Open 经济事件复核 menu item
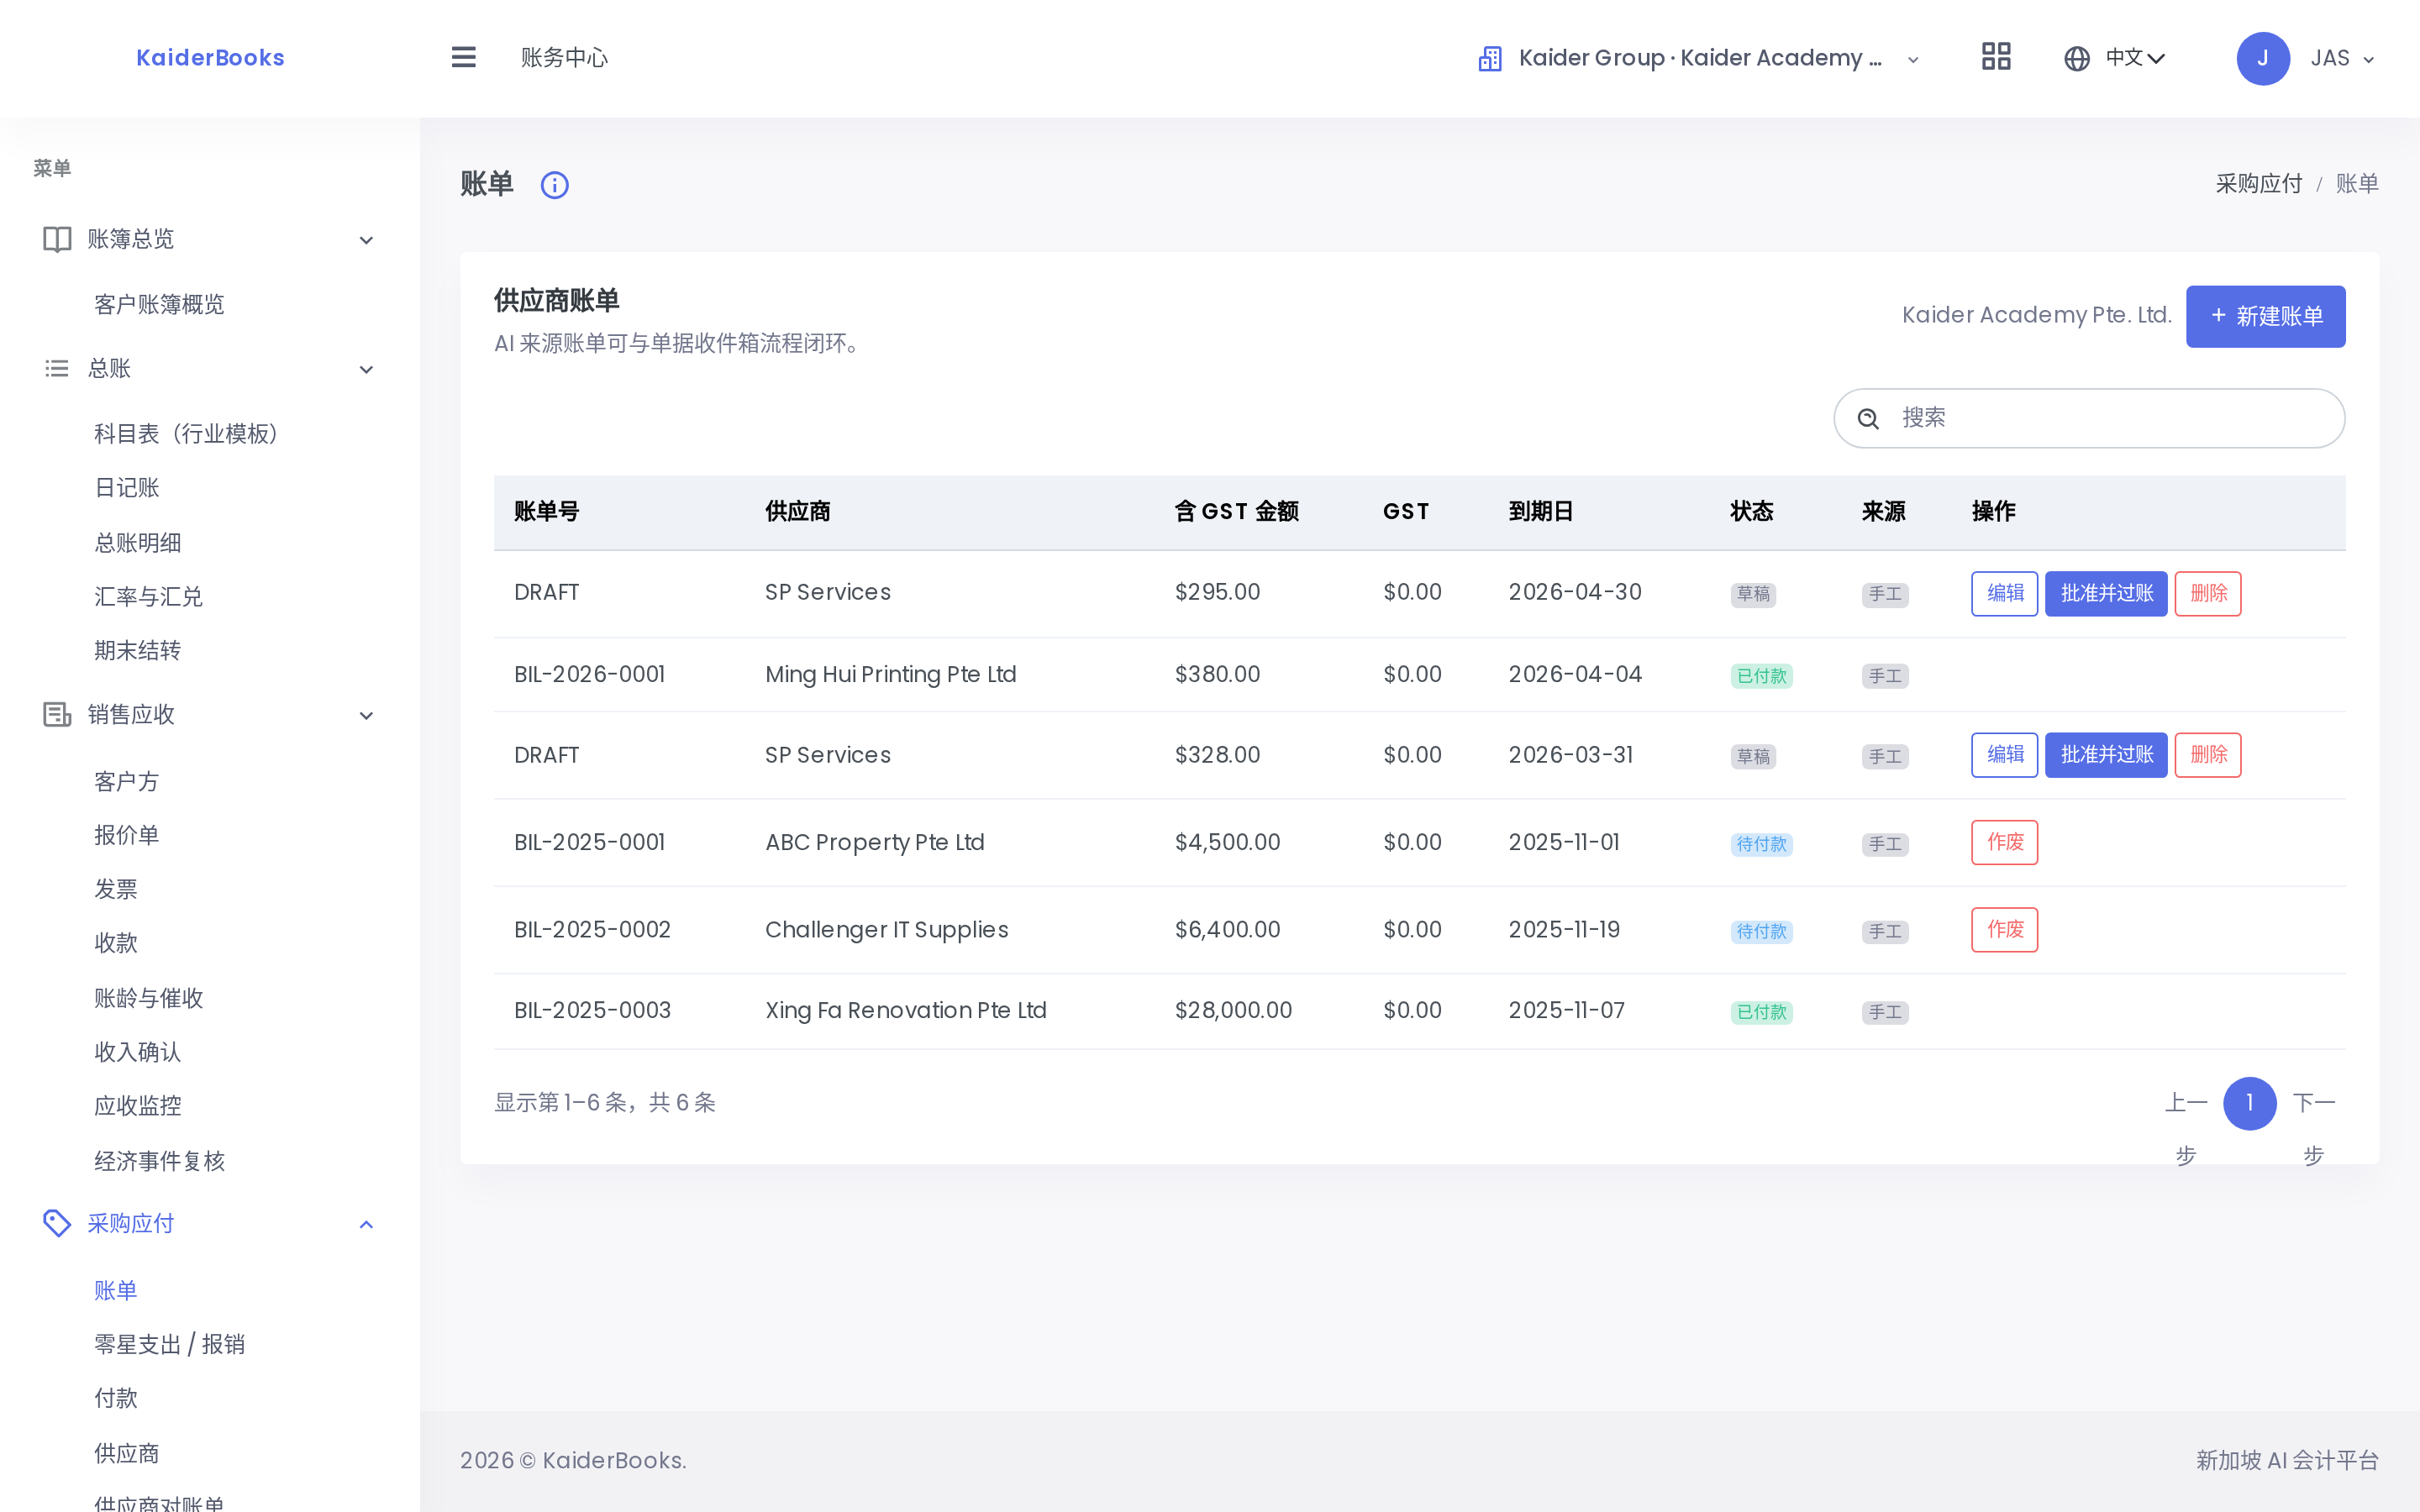The width and height of the screenshot is (2420, 1512). coord(159,1161)
